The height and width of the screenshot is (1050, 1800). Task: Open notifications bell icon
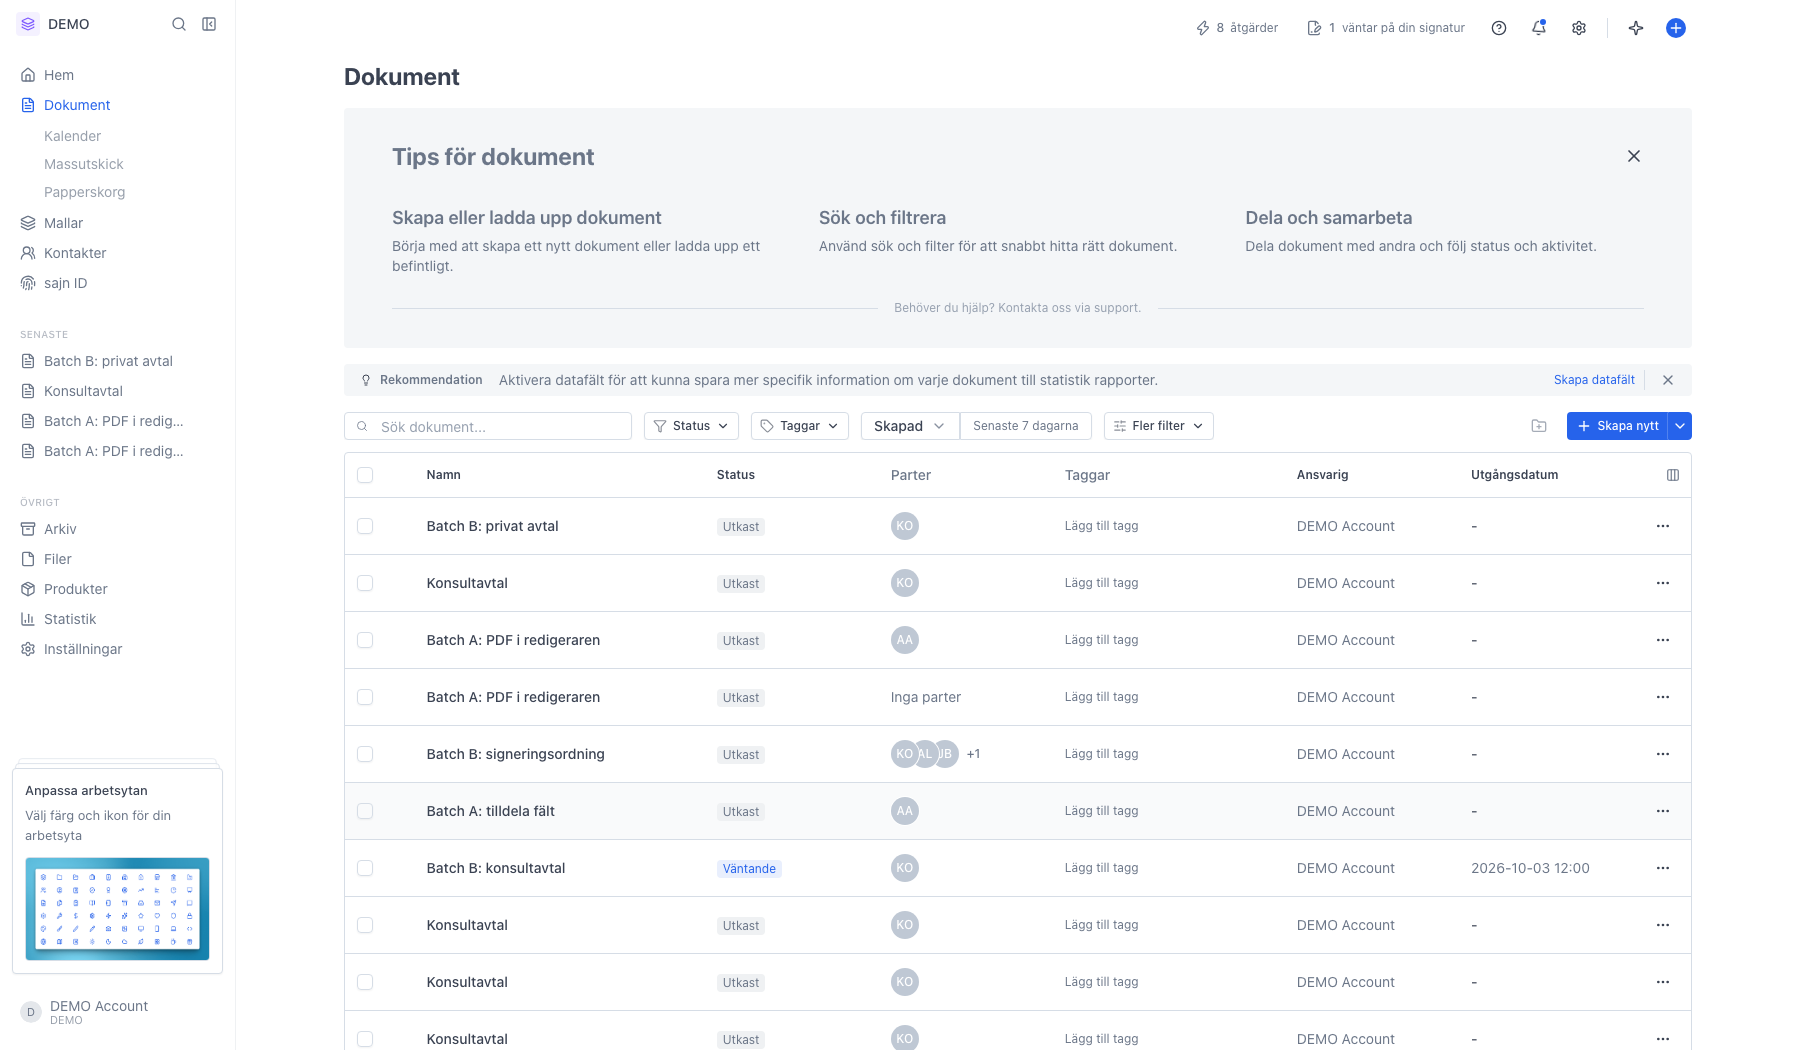(x=1539, y=28)
